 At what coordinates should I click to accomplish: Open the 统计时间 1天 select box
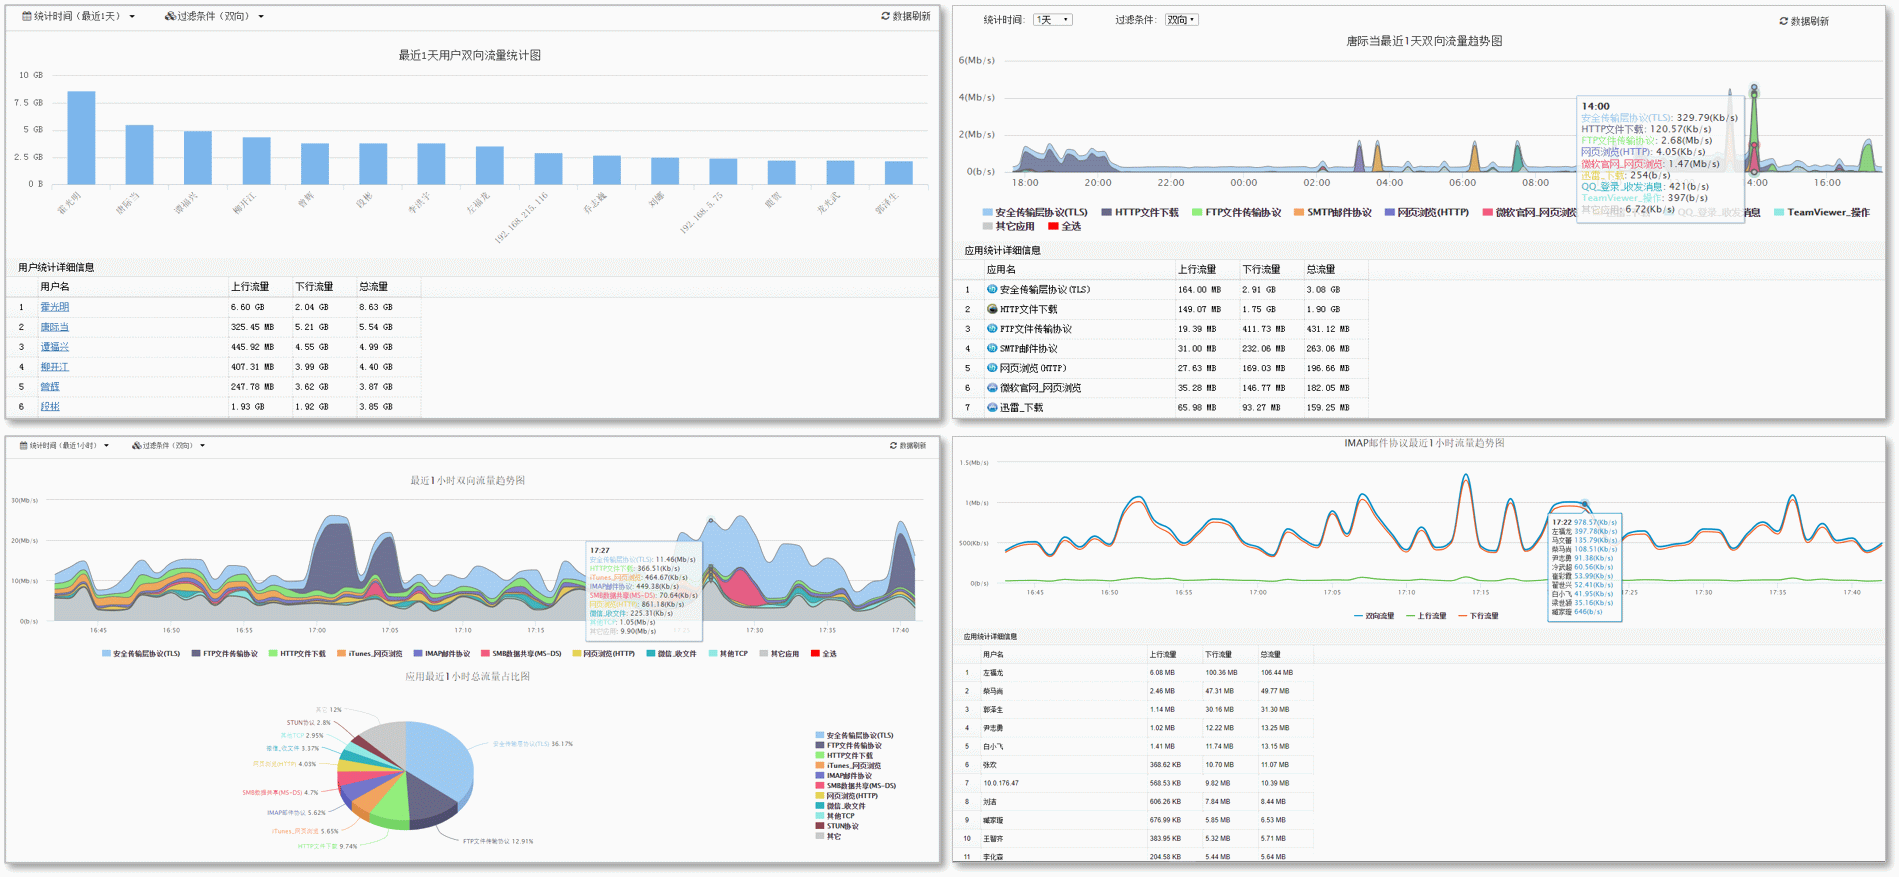coord(1053,20)
